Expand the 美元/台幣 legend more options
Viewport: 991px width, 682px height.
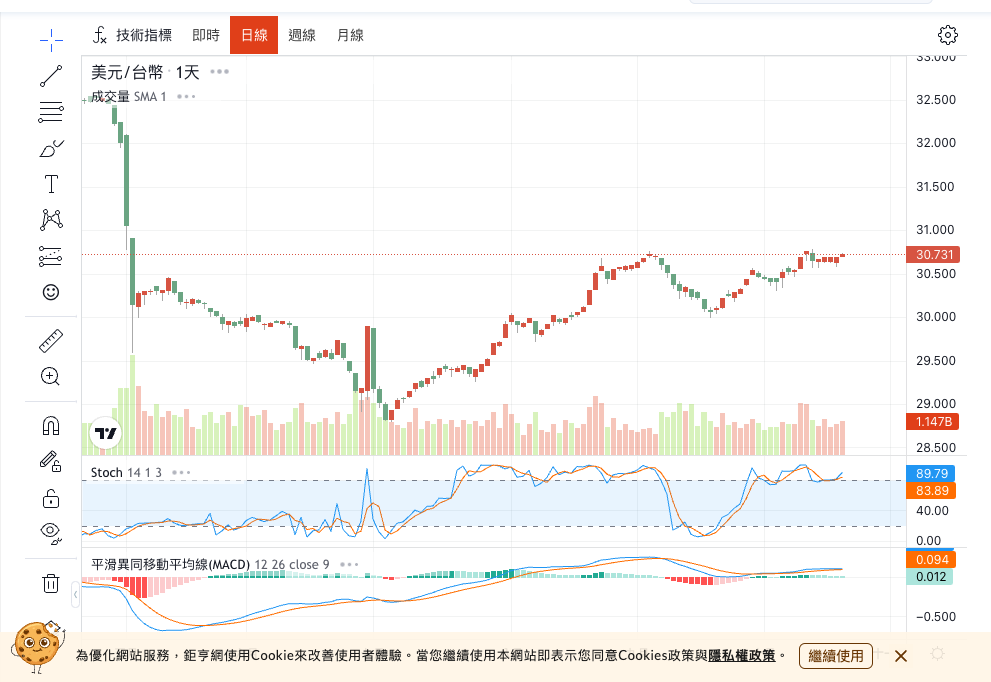point(220,72)
